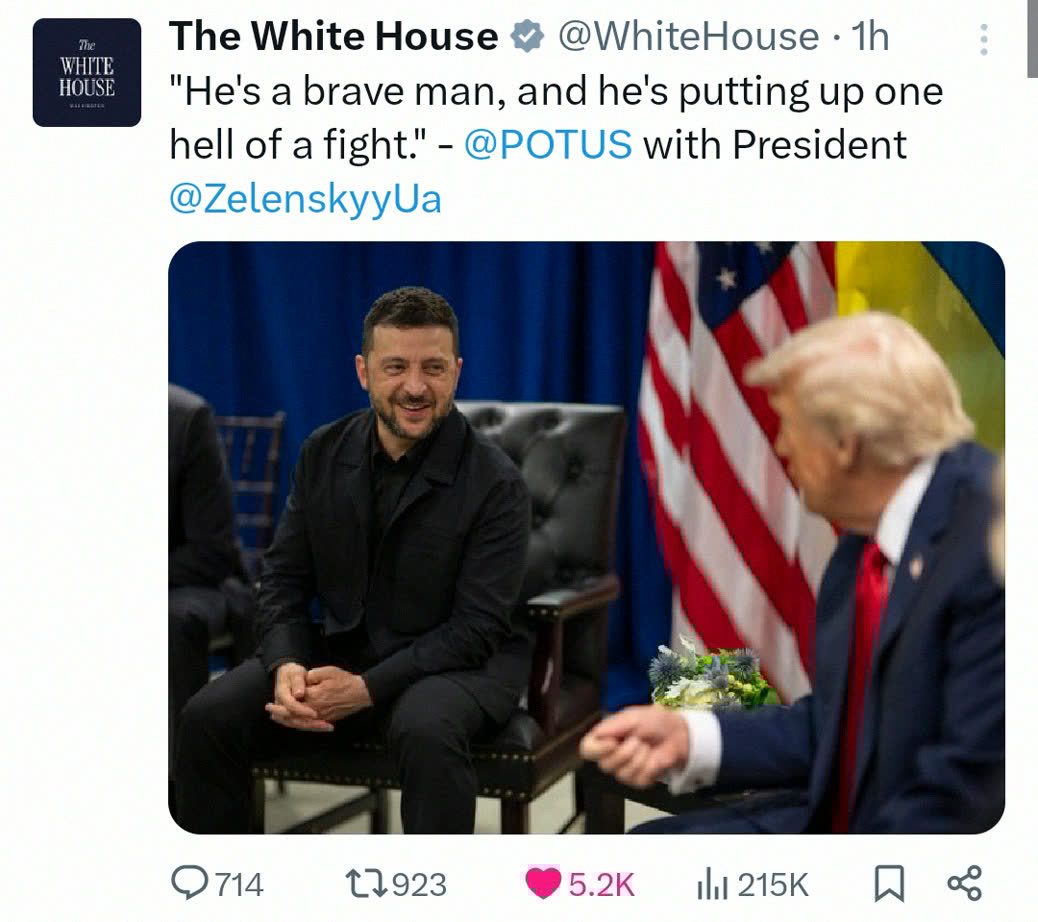Click The White House display name
Image resolution: width=1038 pixels, height=922 pixels.
(x=334, y=36)
